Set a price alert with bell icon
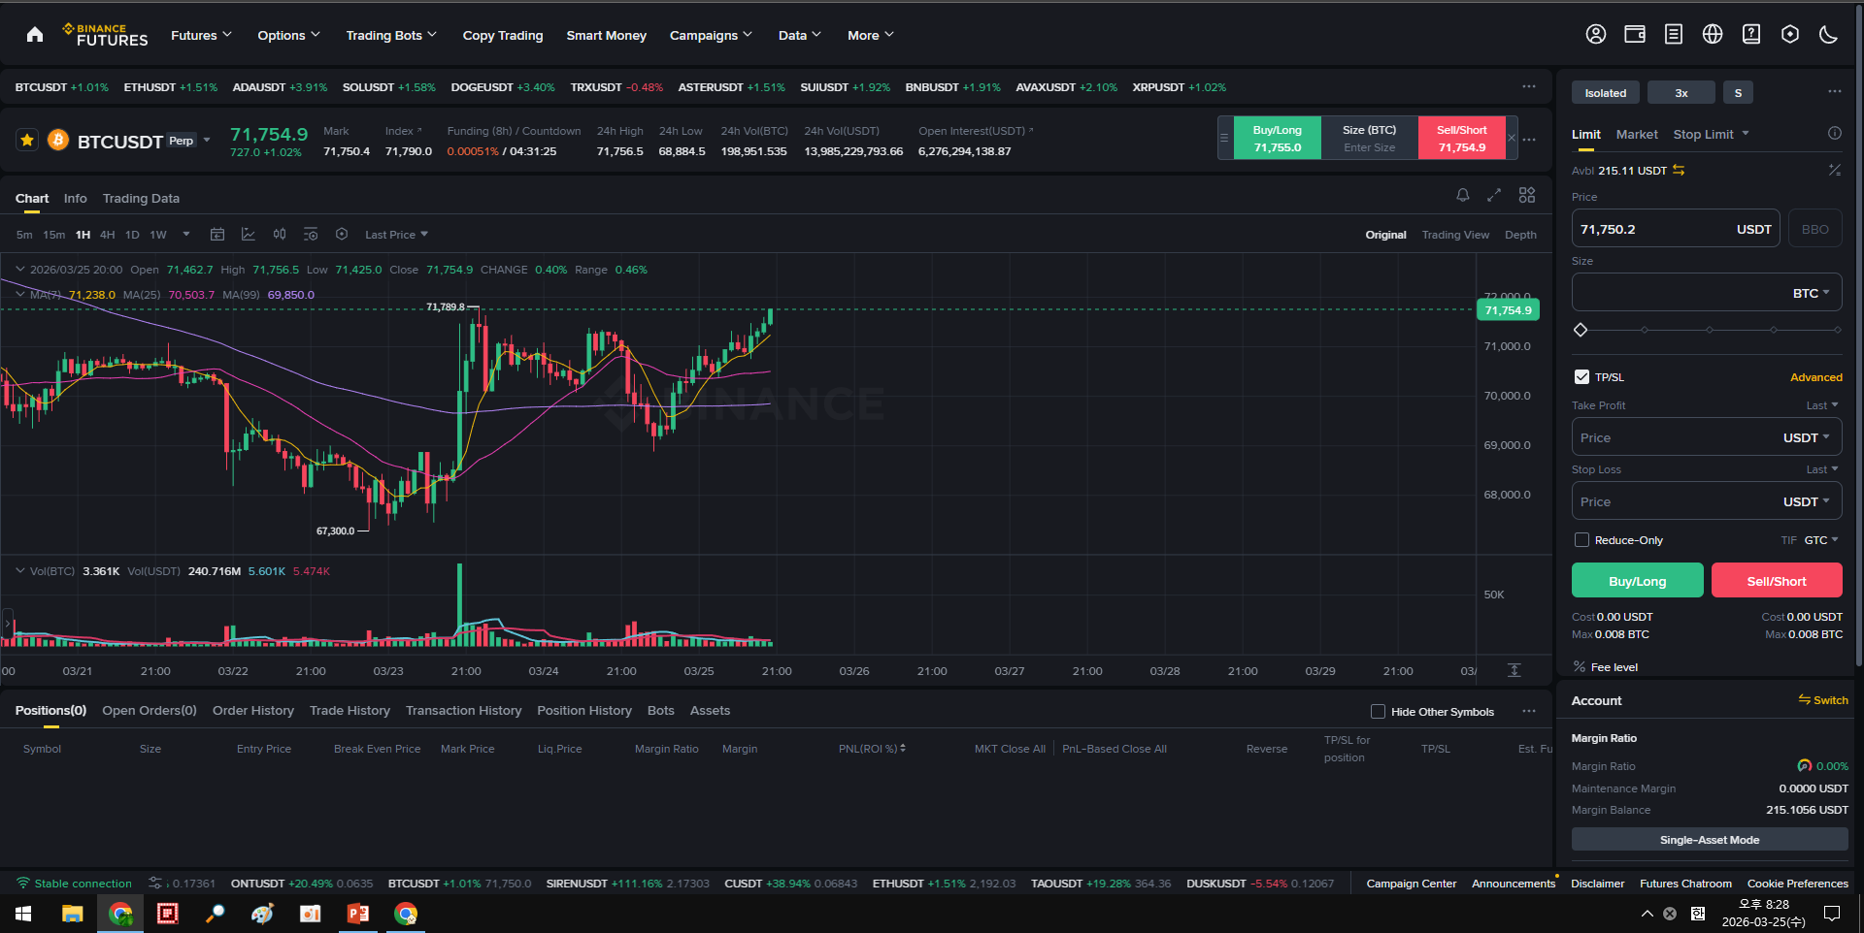1864x933 pixels. [1462, 195]
